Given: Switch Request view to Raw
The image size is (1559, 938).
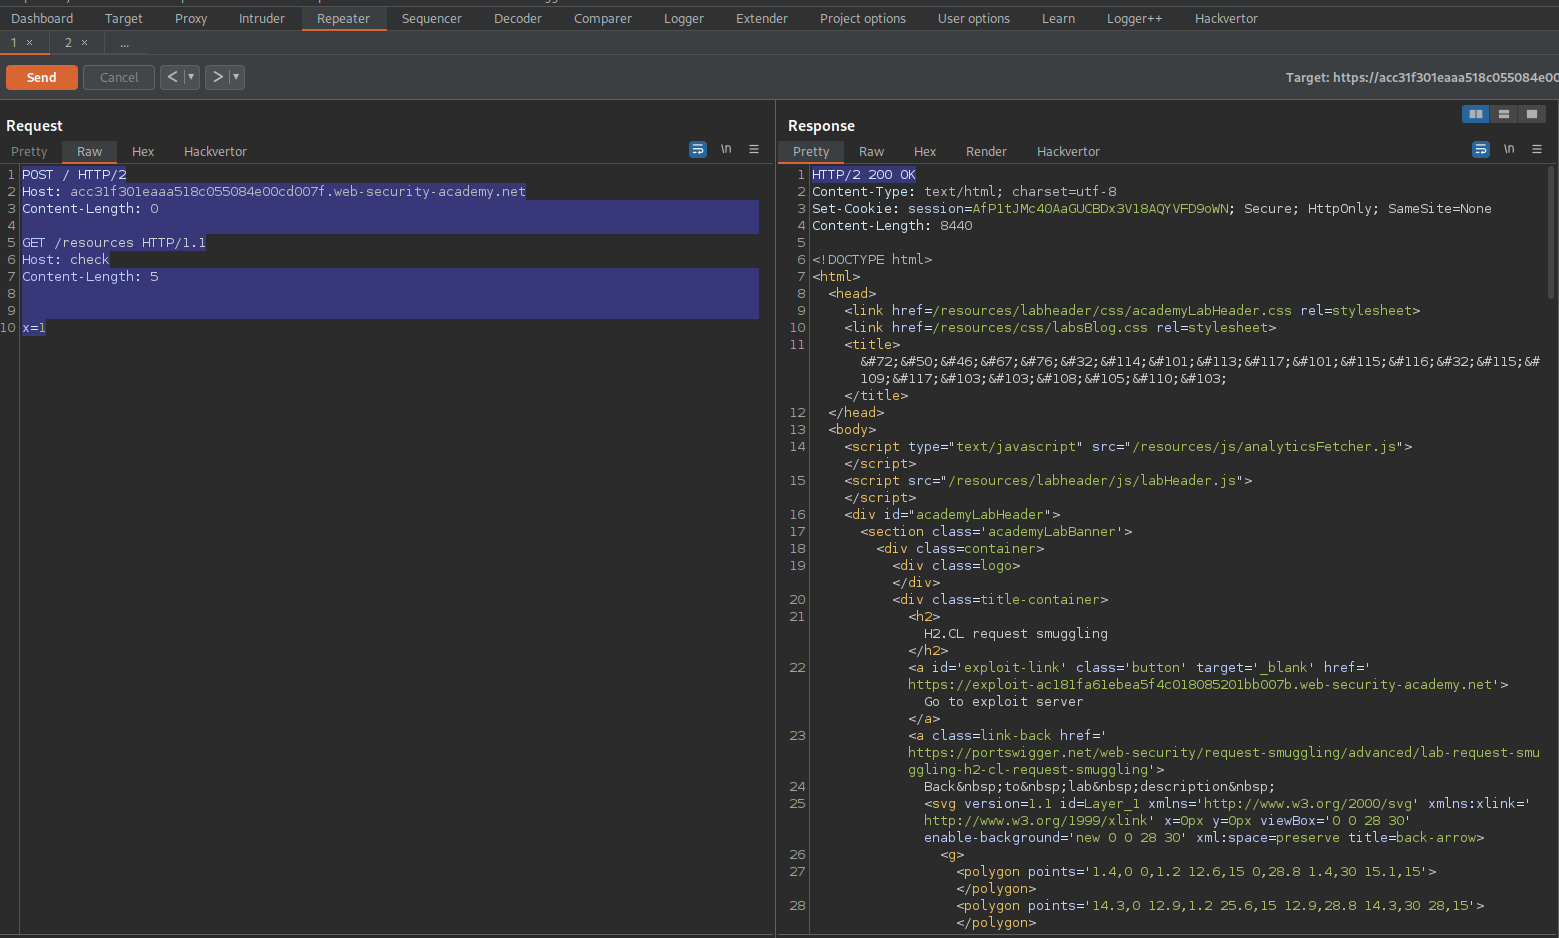Looking at the screenshot, I should [90, 151].
